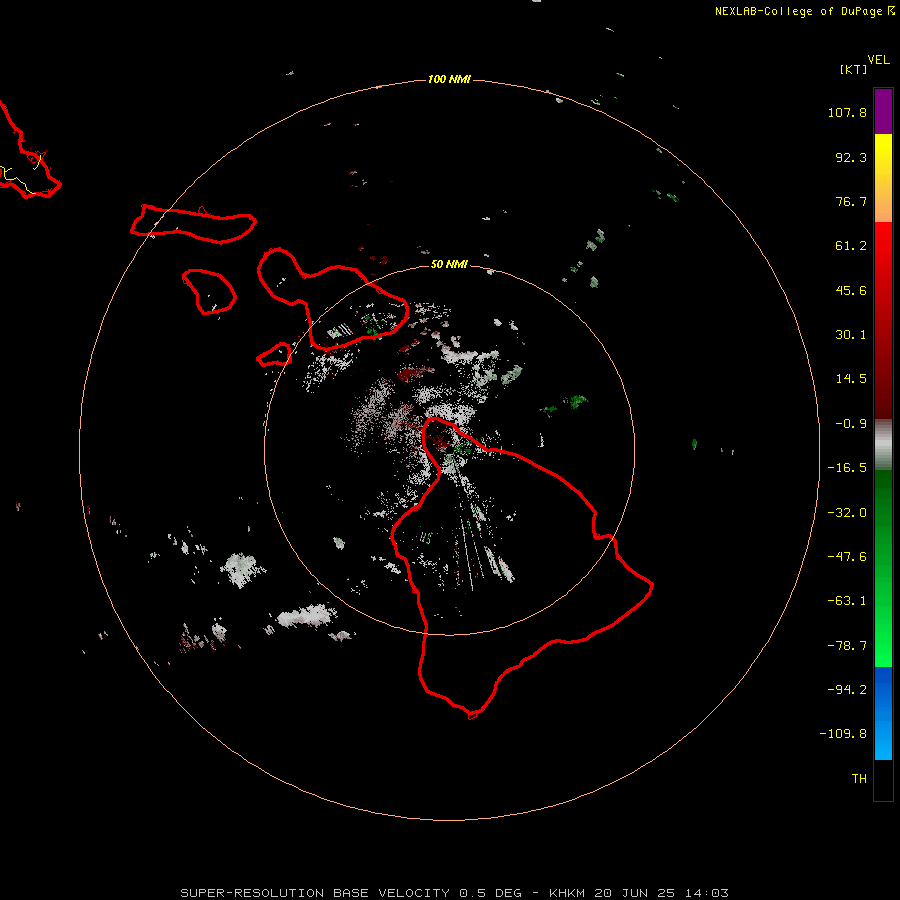Click the 107.8 velocity scale value
The width and height of the screenshot is (900, 900).
click(x=847, y=112)
